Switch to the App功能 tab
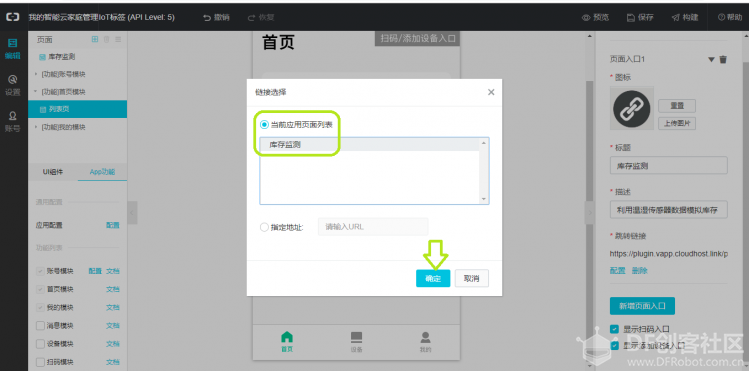The image size is (749, 371). coord(102,172)
